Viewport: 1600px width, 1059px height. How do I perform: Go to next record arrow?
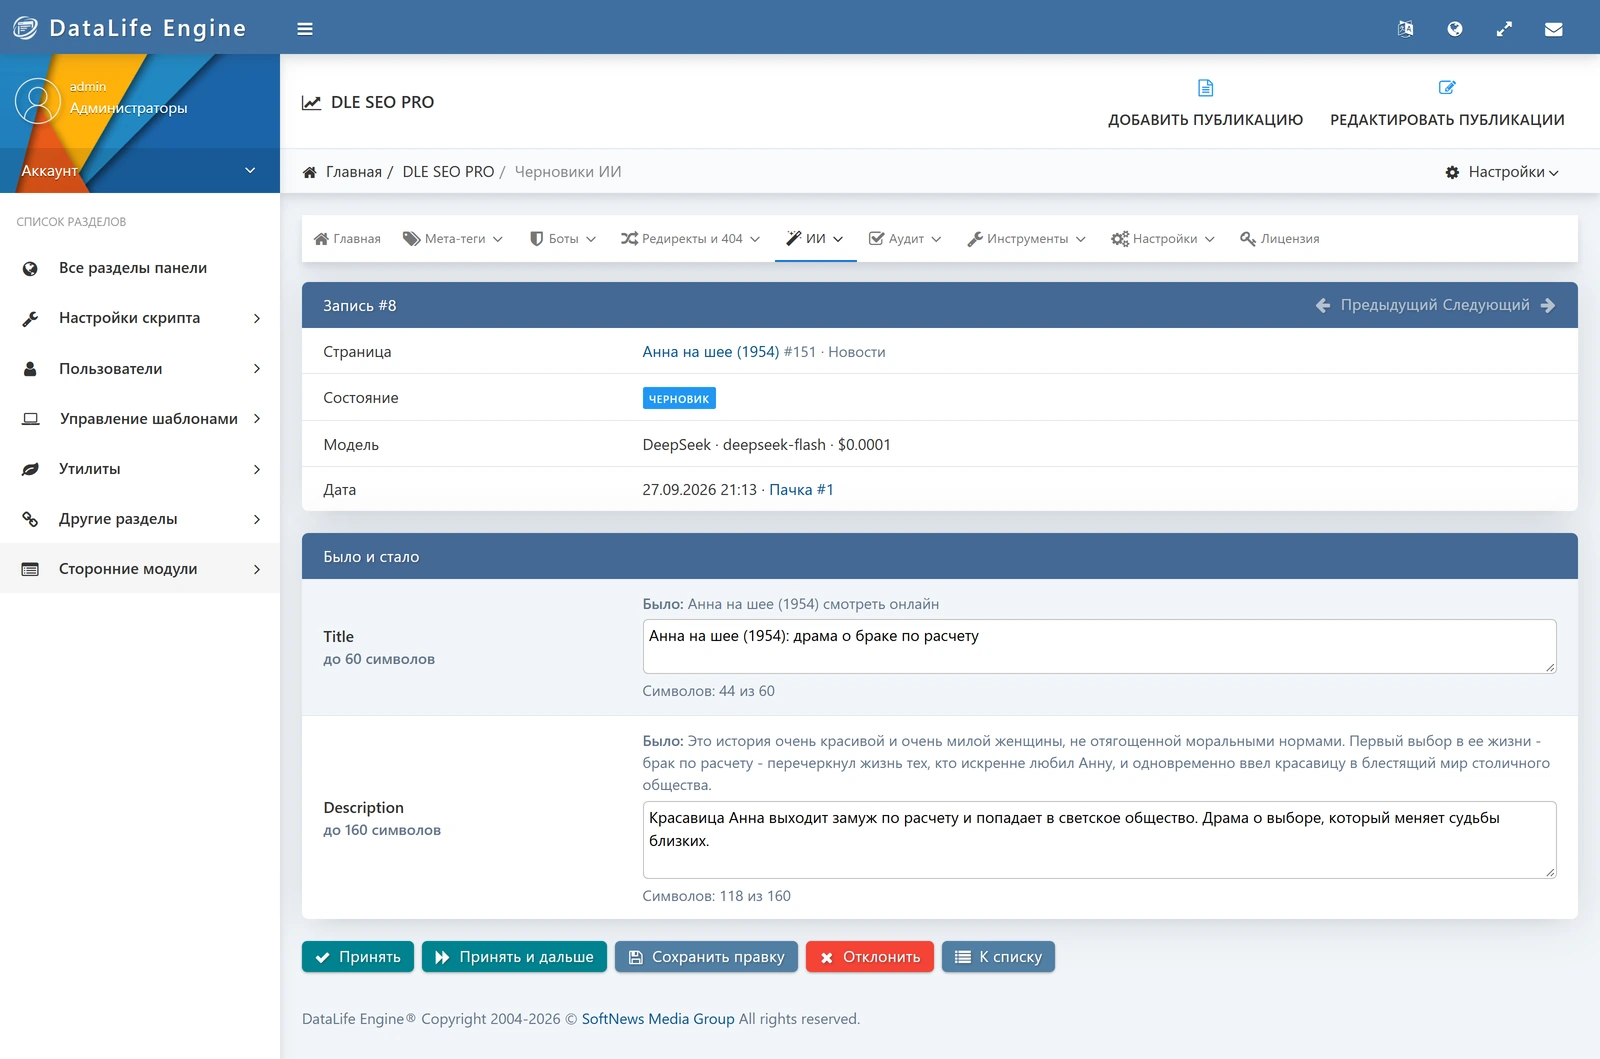(1548, 305)
